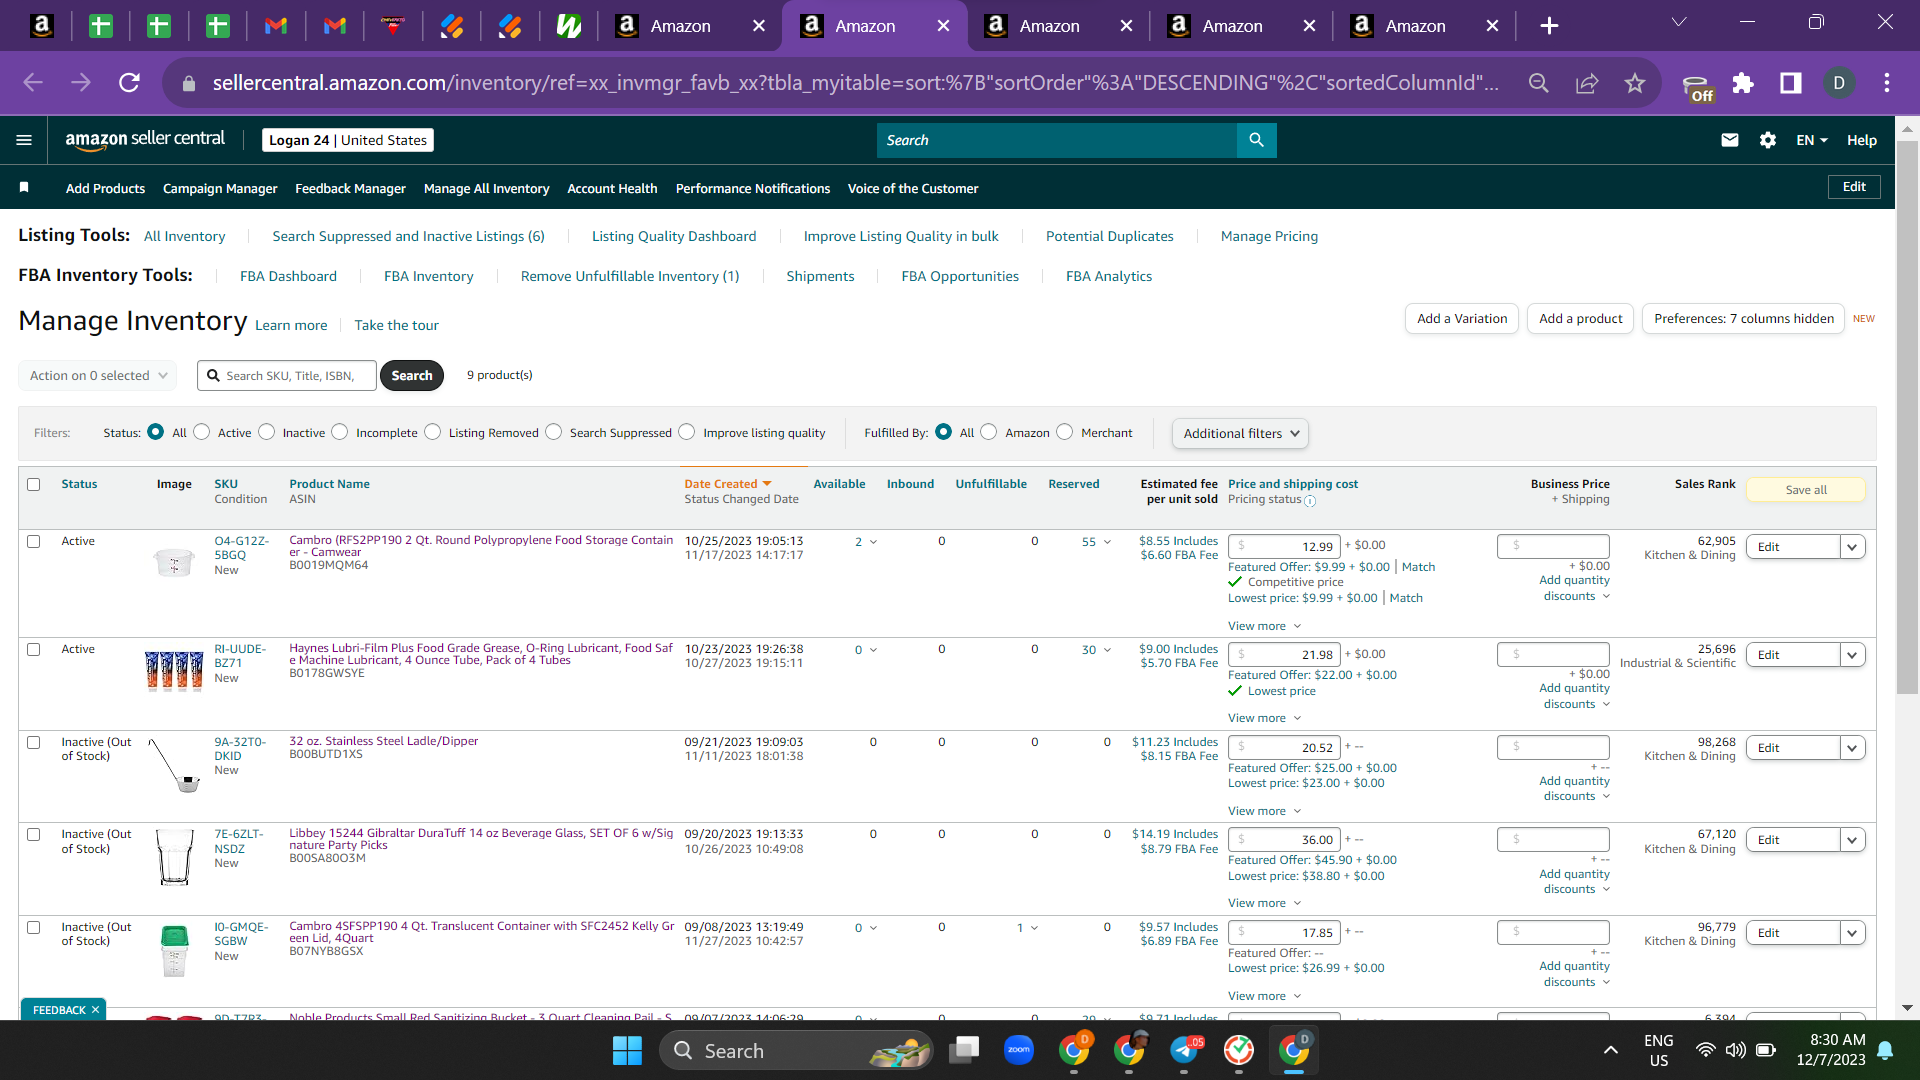Open Zoom from the taskbar
The width and height of the screenshot is (1920, 1080).
[x=1019, y=1050]
